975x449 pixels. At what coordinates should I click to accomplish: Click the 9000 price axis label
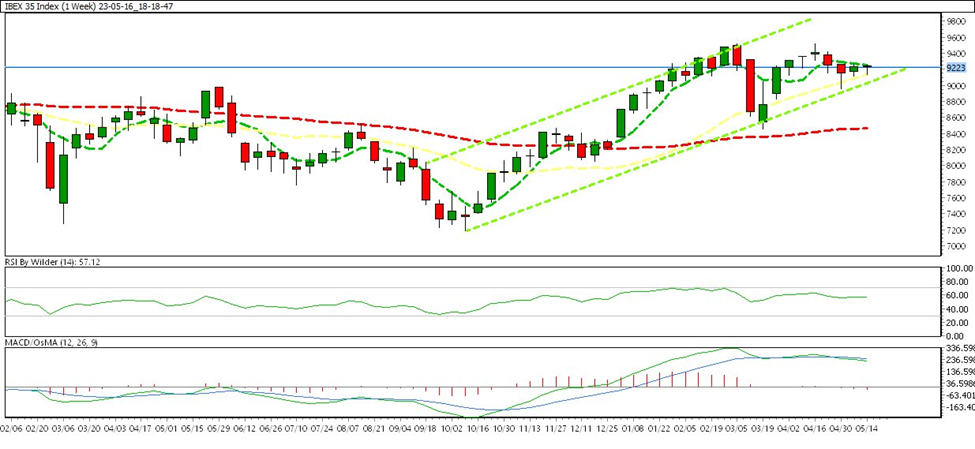pyautogui.click(x=956, y=86)
